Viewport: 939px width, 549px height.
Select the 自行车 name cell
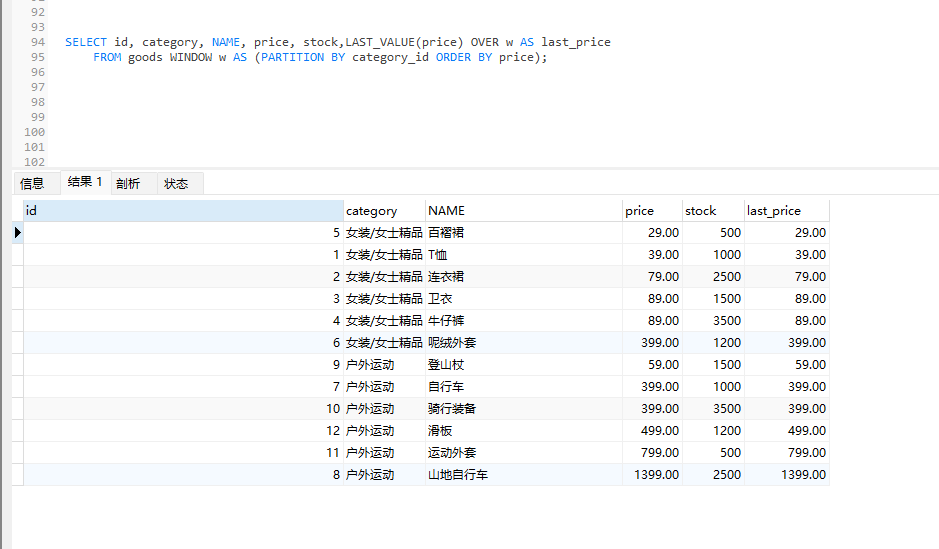[524, 387]
